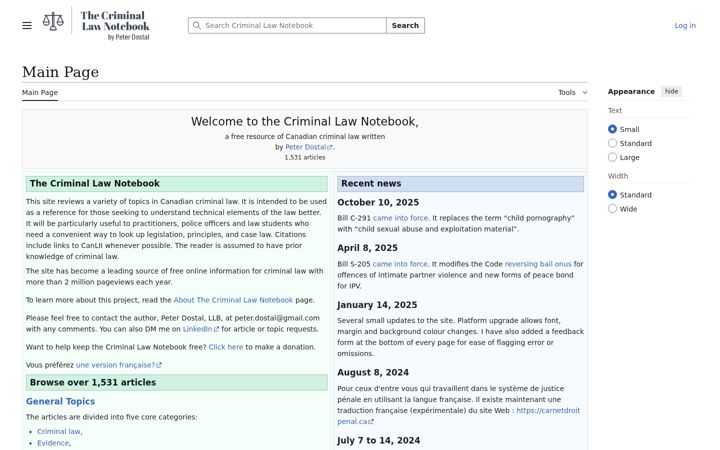Click the October 10, 2025 news heading
Image resolution: width=720 pixels, height=450 pixels.
[x=378, y=202]
